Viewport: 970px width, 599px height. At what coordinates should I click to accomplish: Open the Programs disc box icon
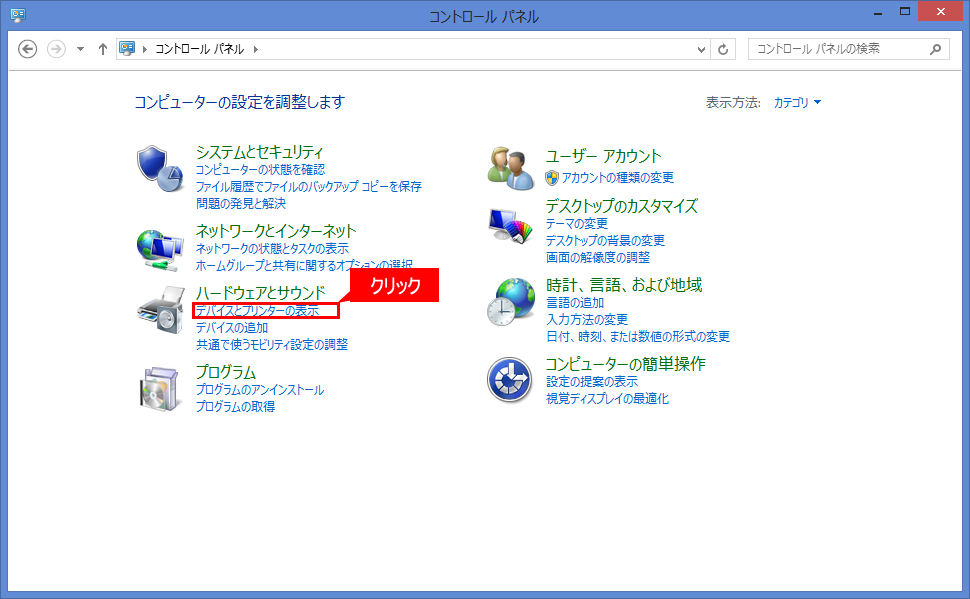click(x=160, y=388)
